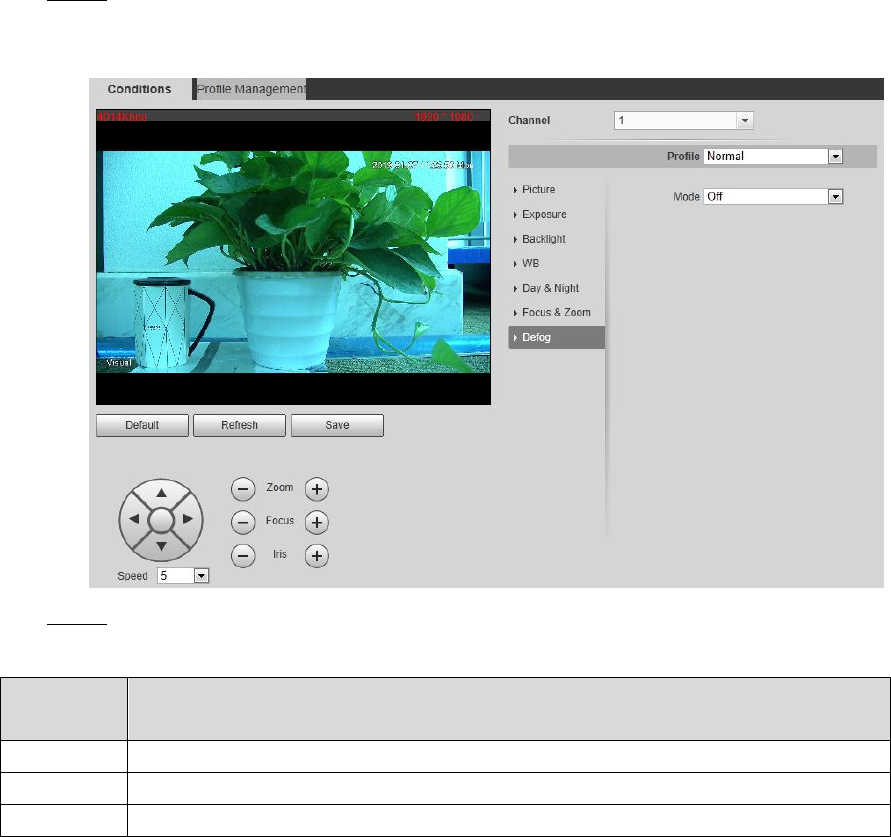Tilt camera up with PTZ arrow
The height and width of the screenshot is (837, 891).
click(x=161, y=493)
